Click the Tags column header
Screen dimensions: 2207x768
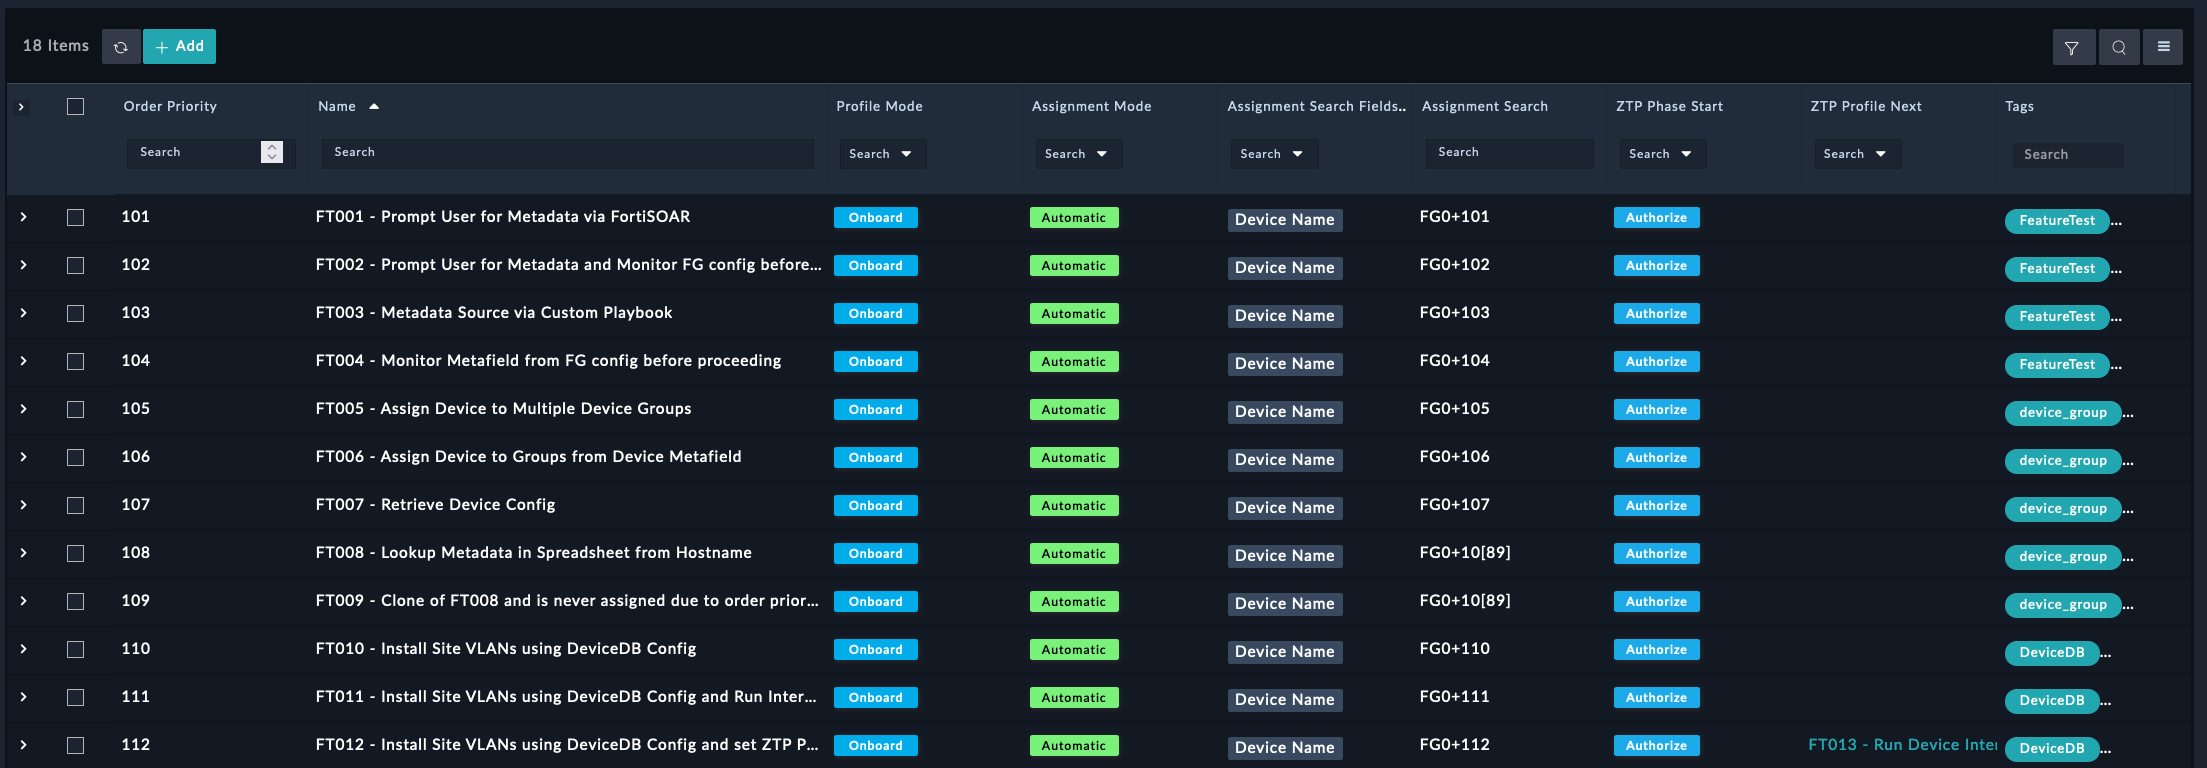[x=2019, y=106]
